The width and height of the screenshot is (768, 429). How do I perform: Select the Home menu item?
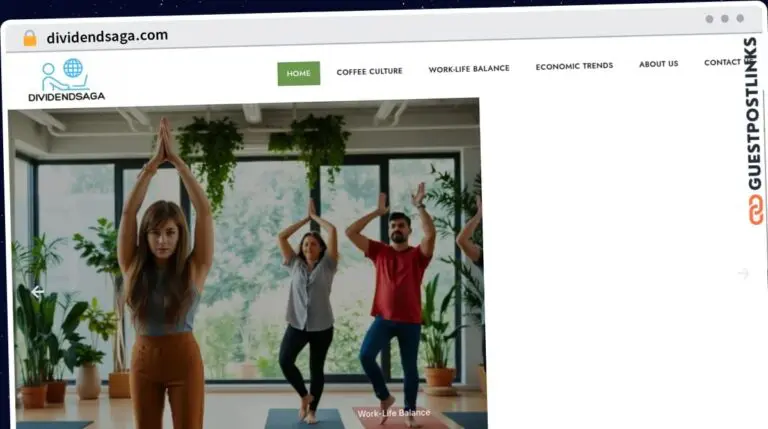298,73
